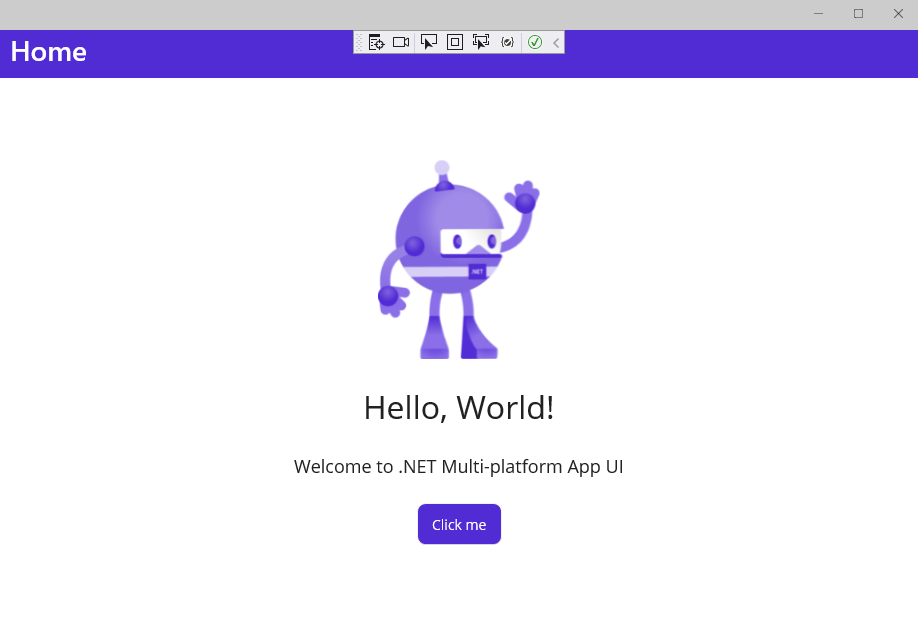
Task: Open the binding failures braces indicator
Action: click(508, 42)
